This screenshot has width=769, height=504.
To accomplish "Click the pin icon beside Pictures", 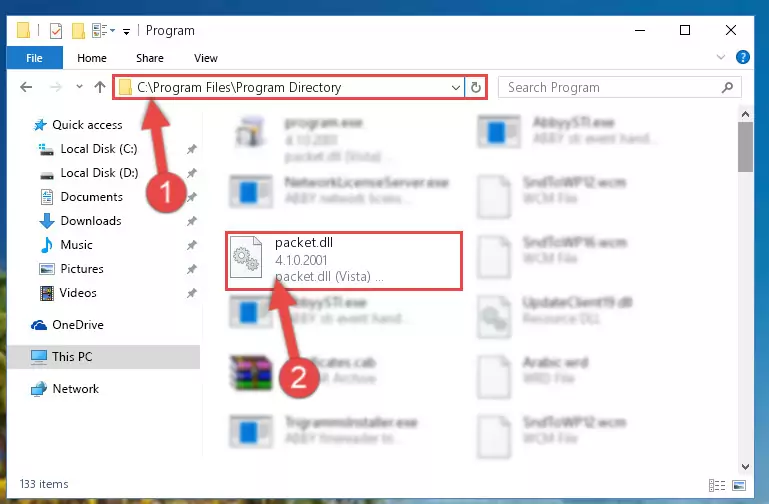I will (192, 269).
